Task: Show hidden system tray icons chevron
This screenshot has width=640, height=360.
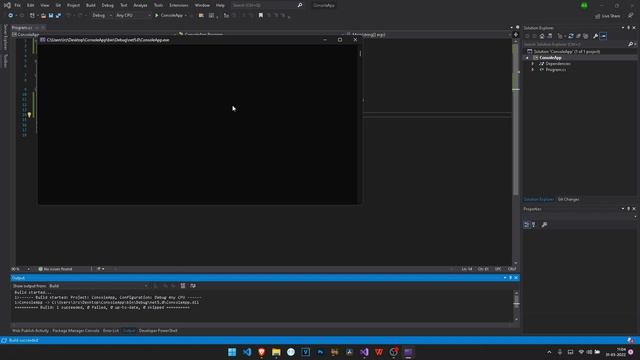Action: [549, 352]
